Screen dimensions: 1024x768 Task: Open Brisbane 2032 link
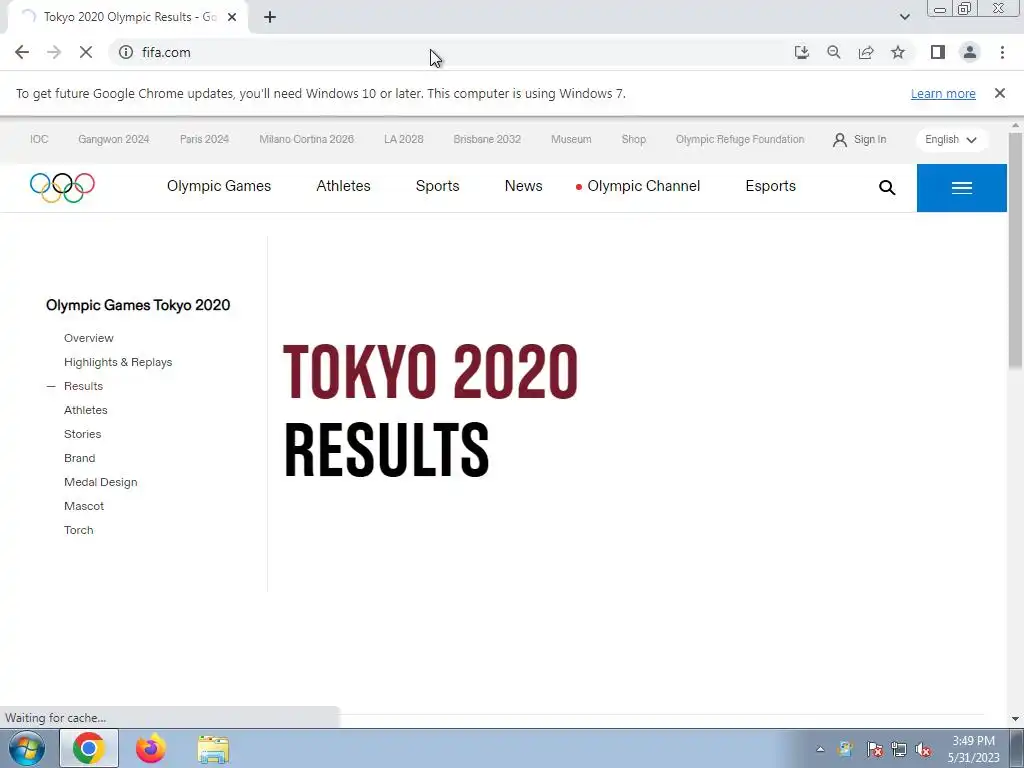coord(487,139)
